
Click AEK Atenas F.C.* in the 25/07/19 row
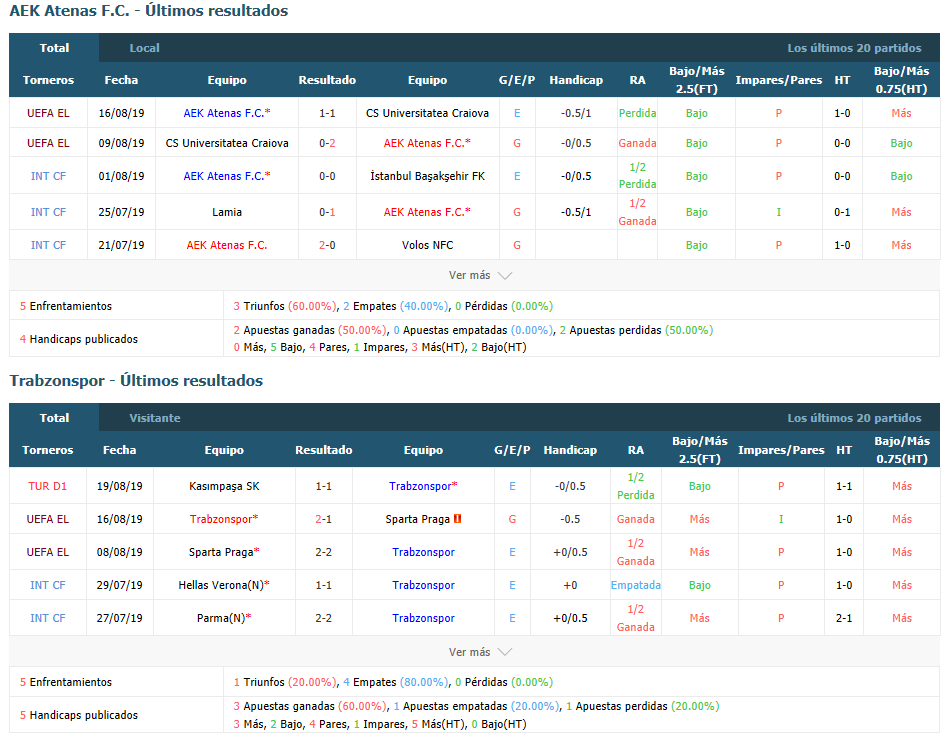click(427, 212)
